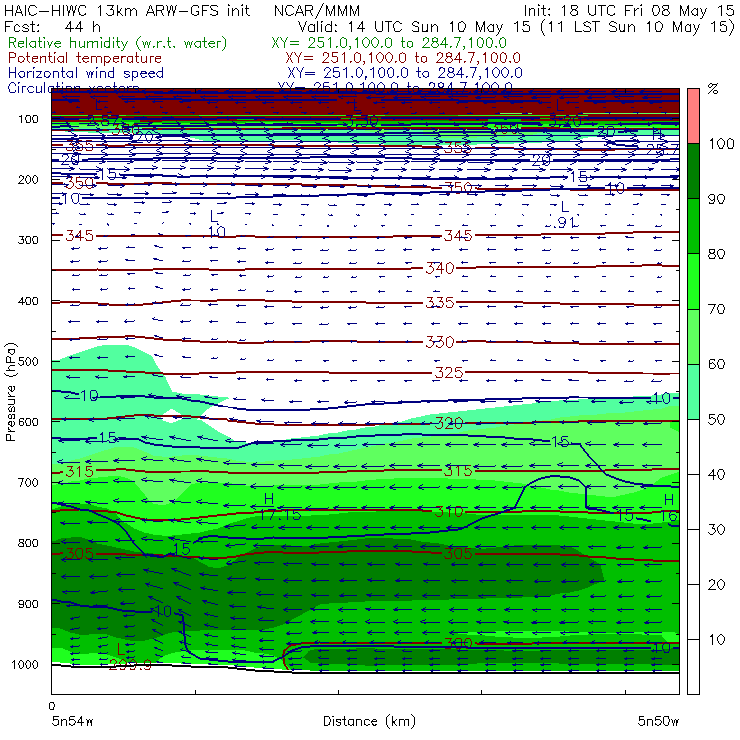
Task: Click the blue XY coordinates for horizontal wind speed
Action: (404, 73)
